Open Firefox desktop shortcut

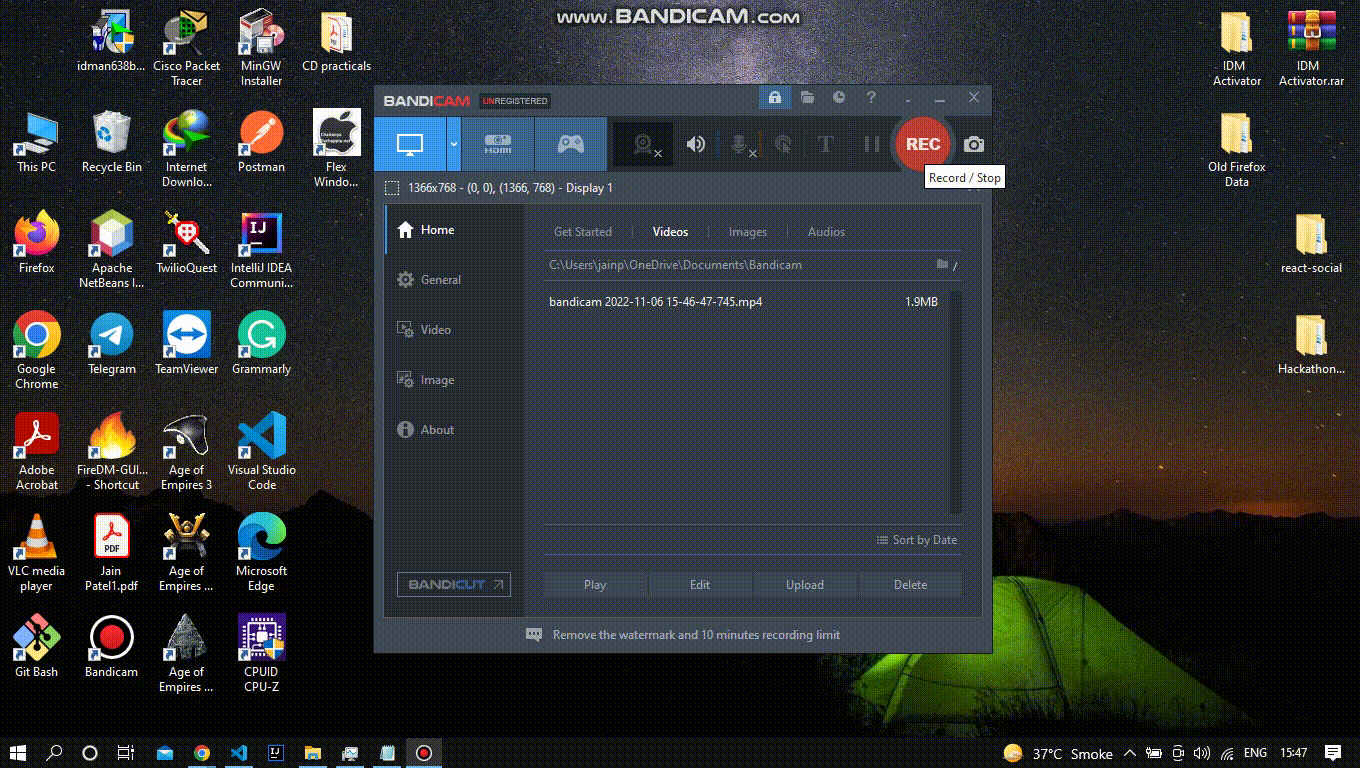coord(36,243)
